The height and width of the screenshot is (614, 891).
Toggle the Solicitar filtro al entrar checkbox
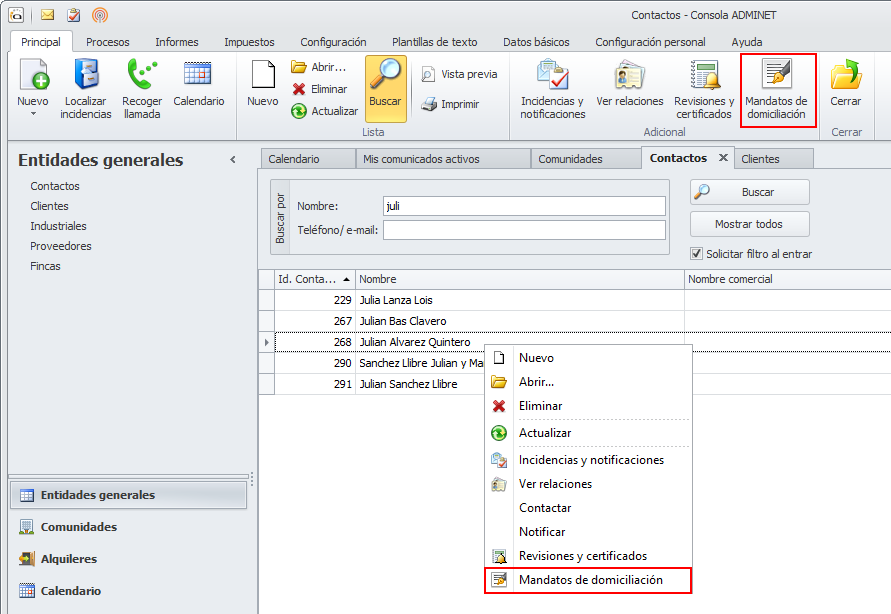click(697, 254)
